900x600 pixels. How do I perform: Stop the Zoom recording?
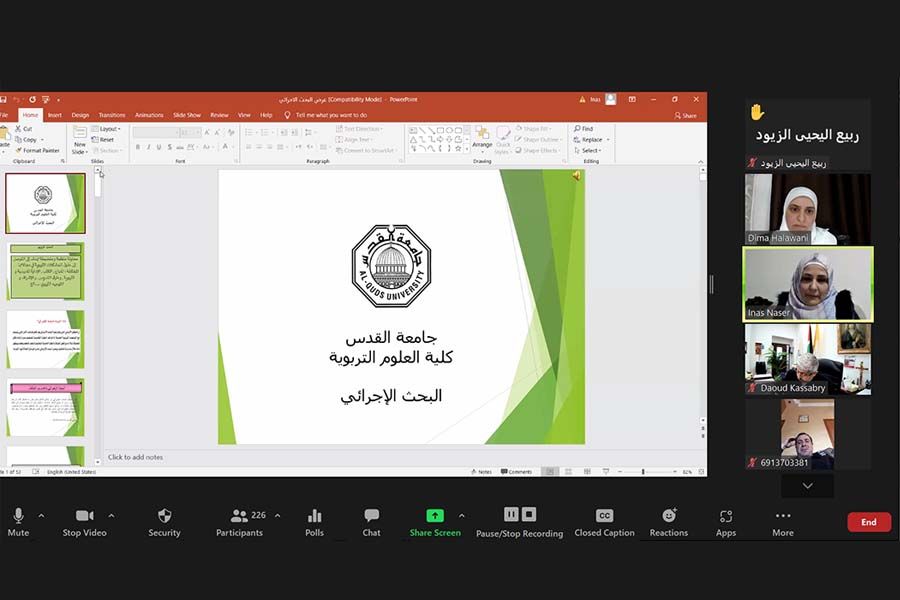[529, 514]
